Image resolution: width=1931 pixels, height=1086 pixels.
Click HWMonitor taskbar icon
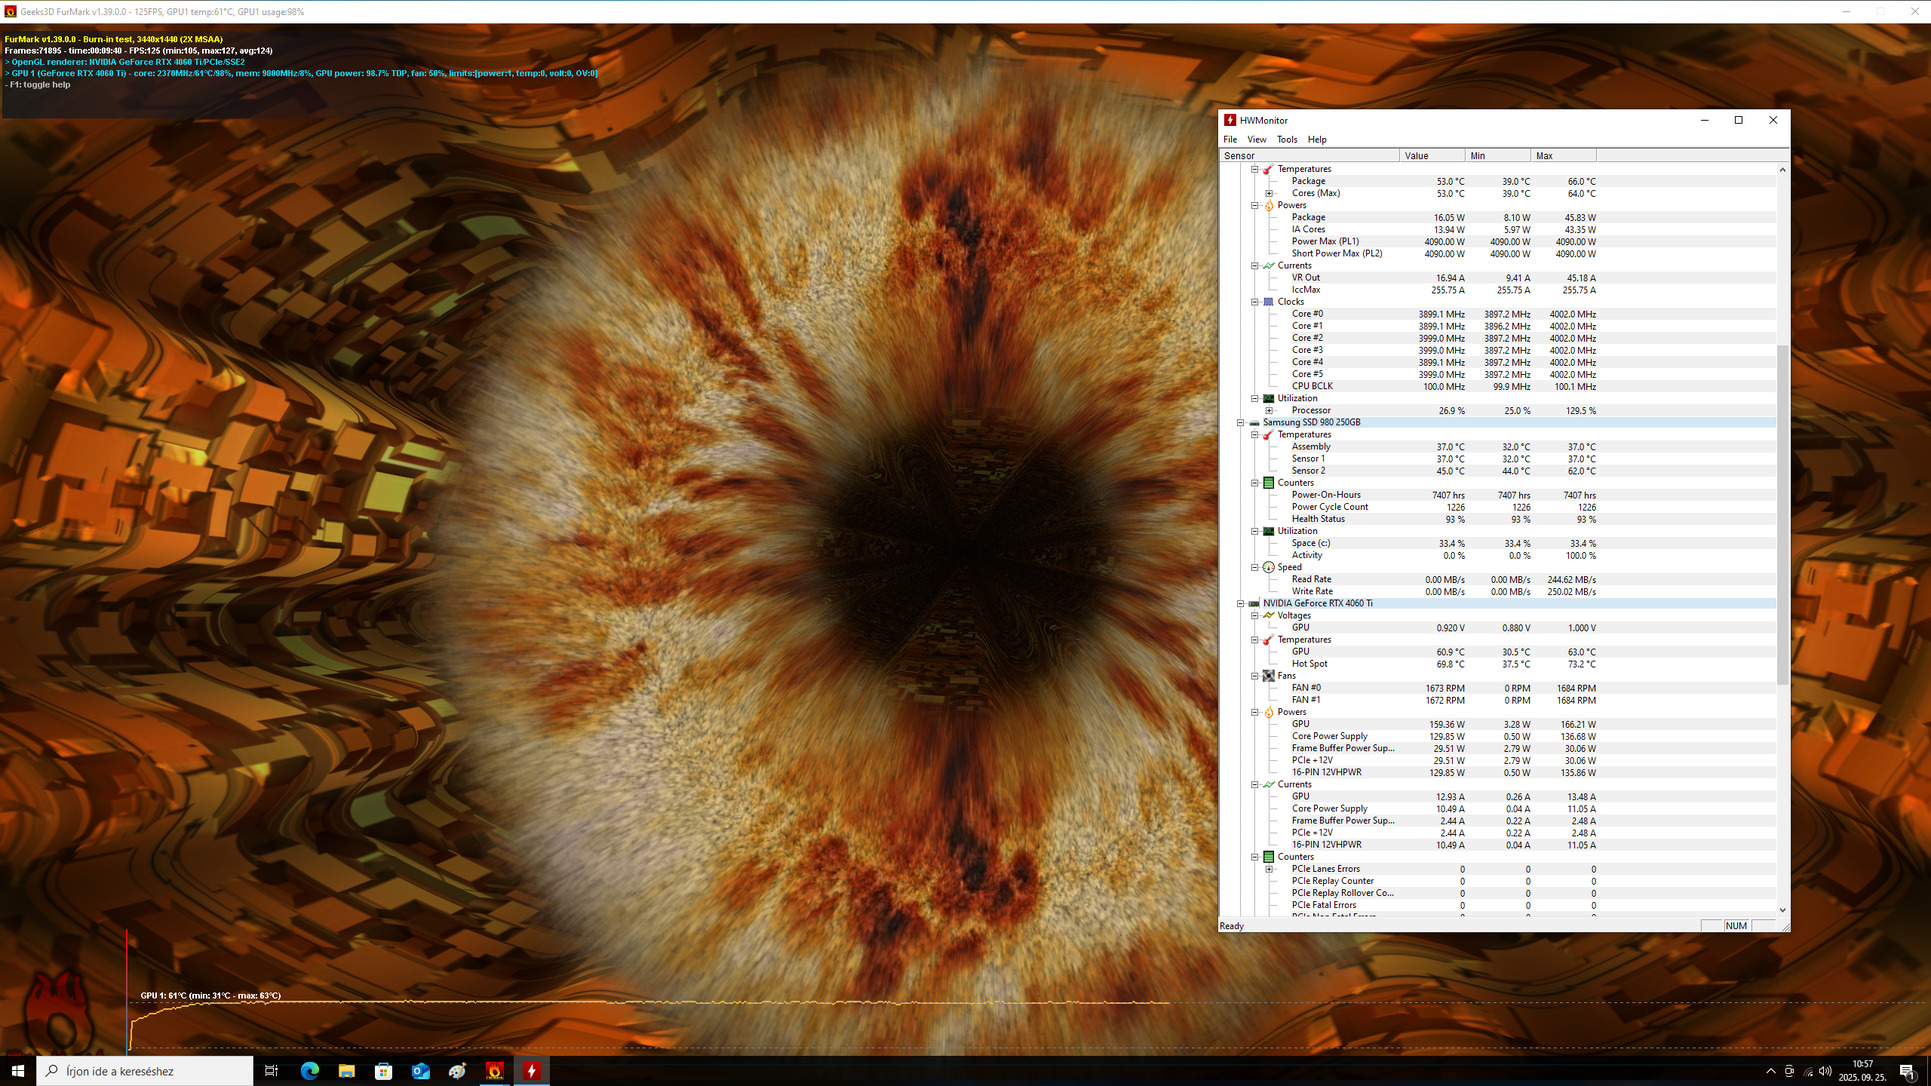(x=531, y=1071)
